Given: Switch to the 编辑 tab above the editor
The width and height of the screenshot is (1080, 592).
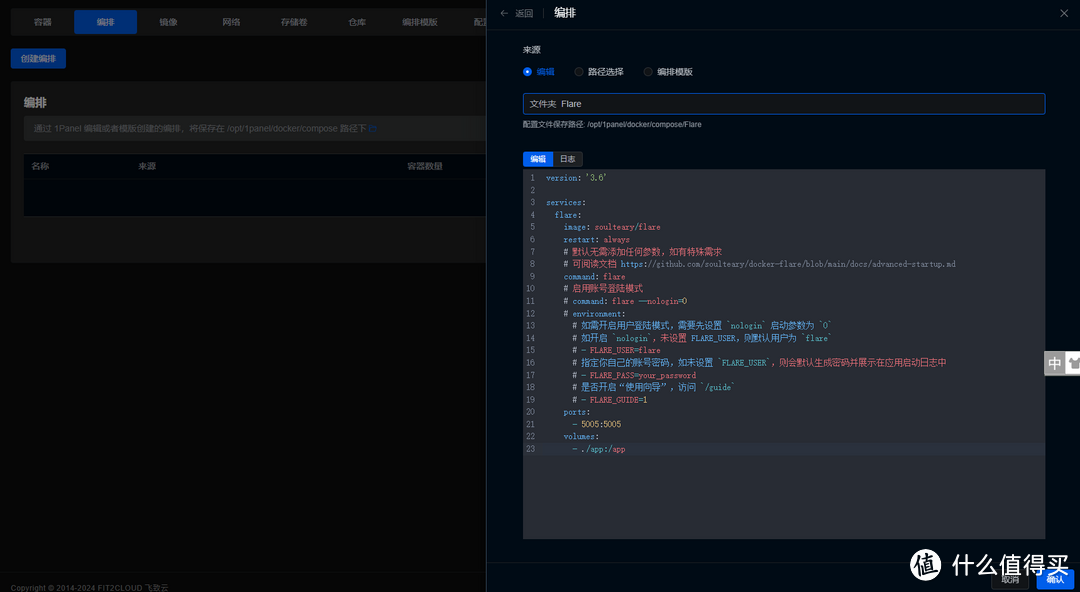Looking at the screenshot, I should click(x=538, y=159).
